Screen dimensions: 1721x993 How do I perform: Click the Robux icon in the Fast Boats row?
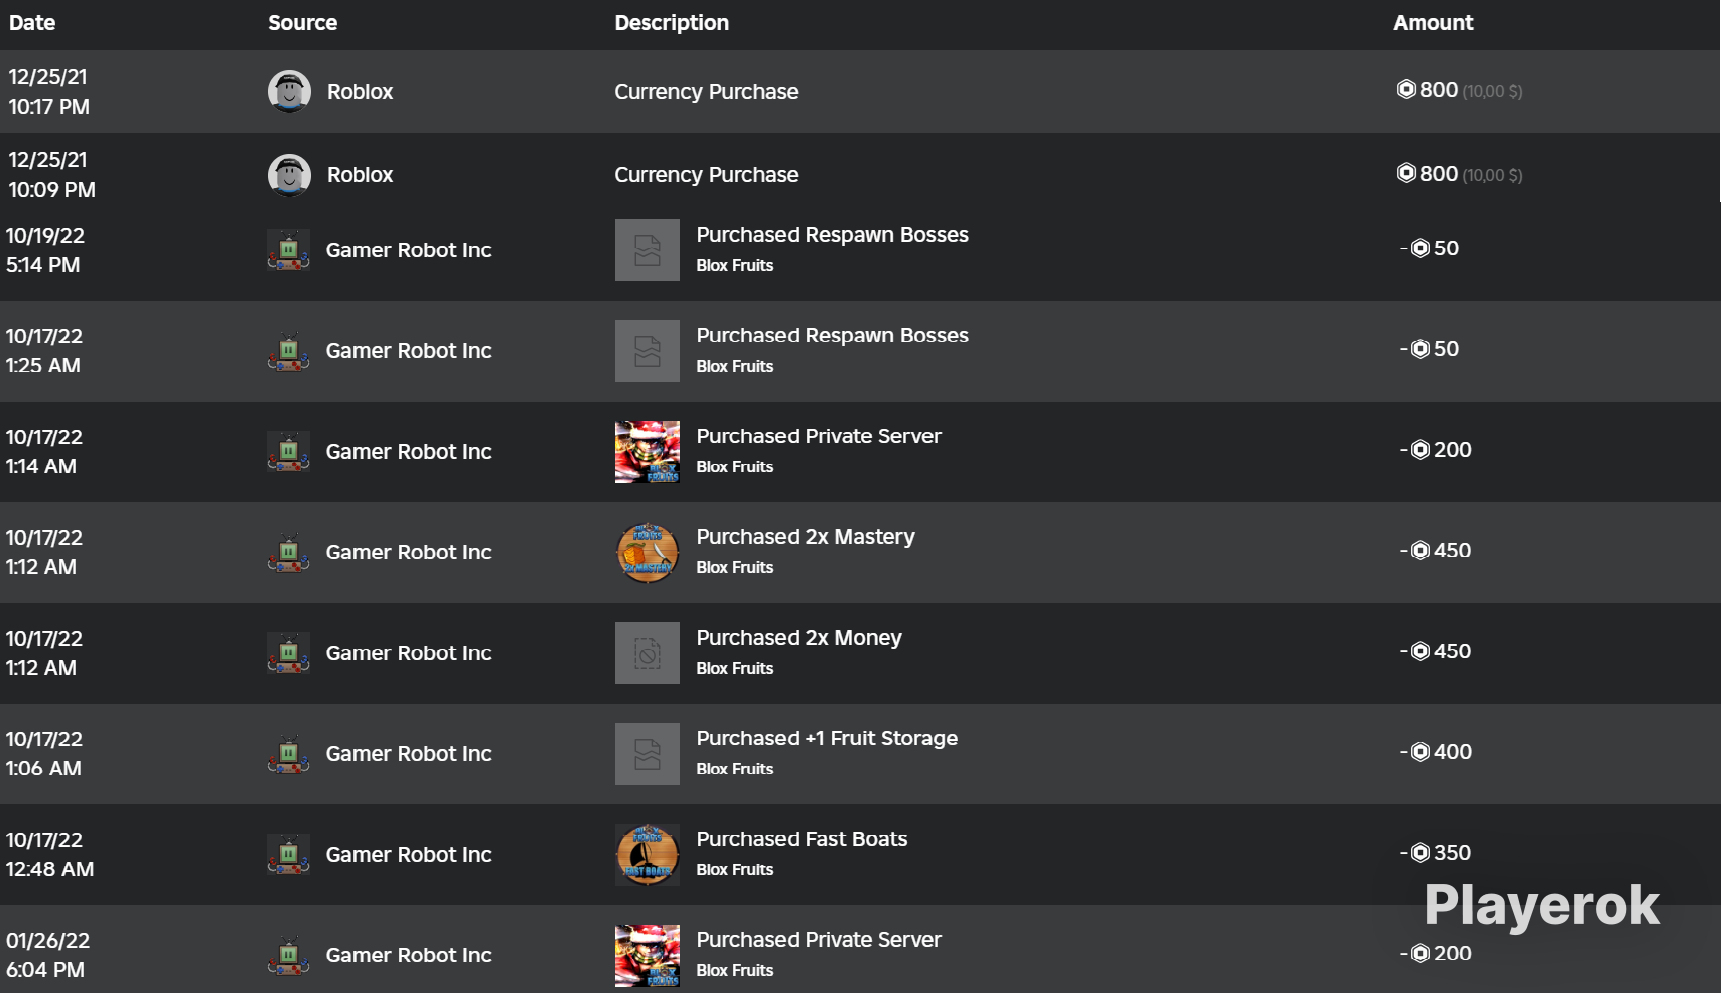point(1420,853)
